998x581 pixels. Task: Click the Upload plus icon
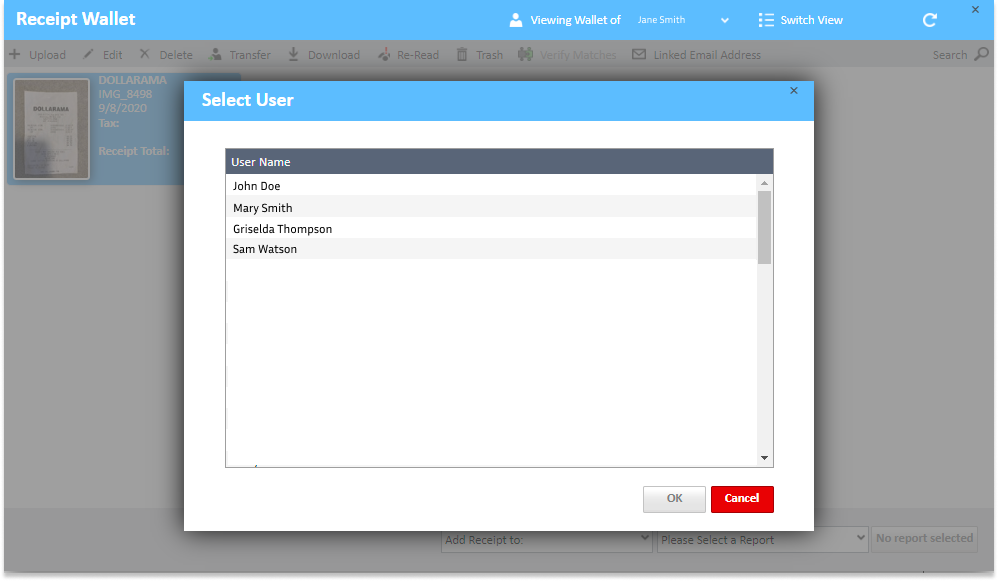15,54
